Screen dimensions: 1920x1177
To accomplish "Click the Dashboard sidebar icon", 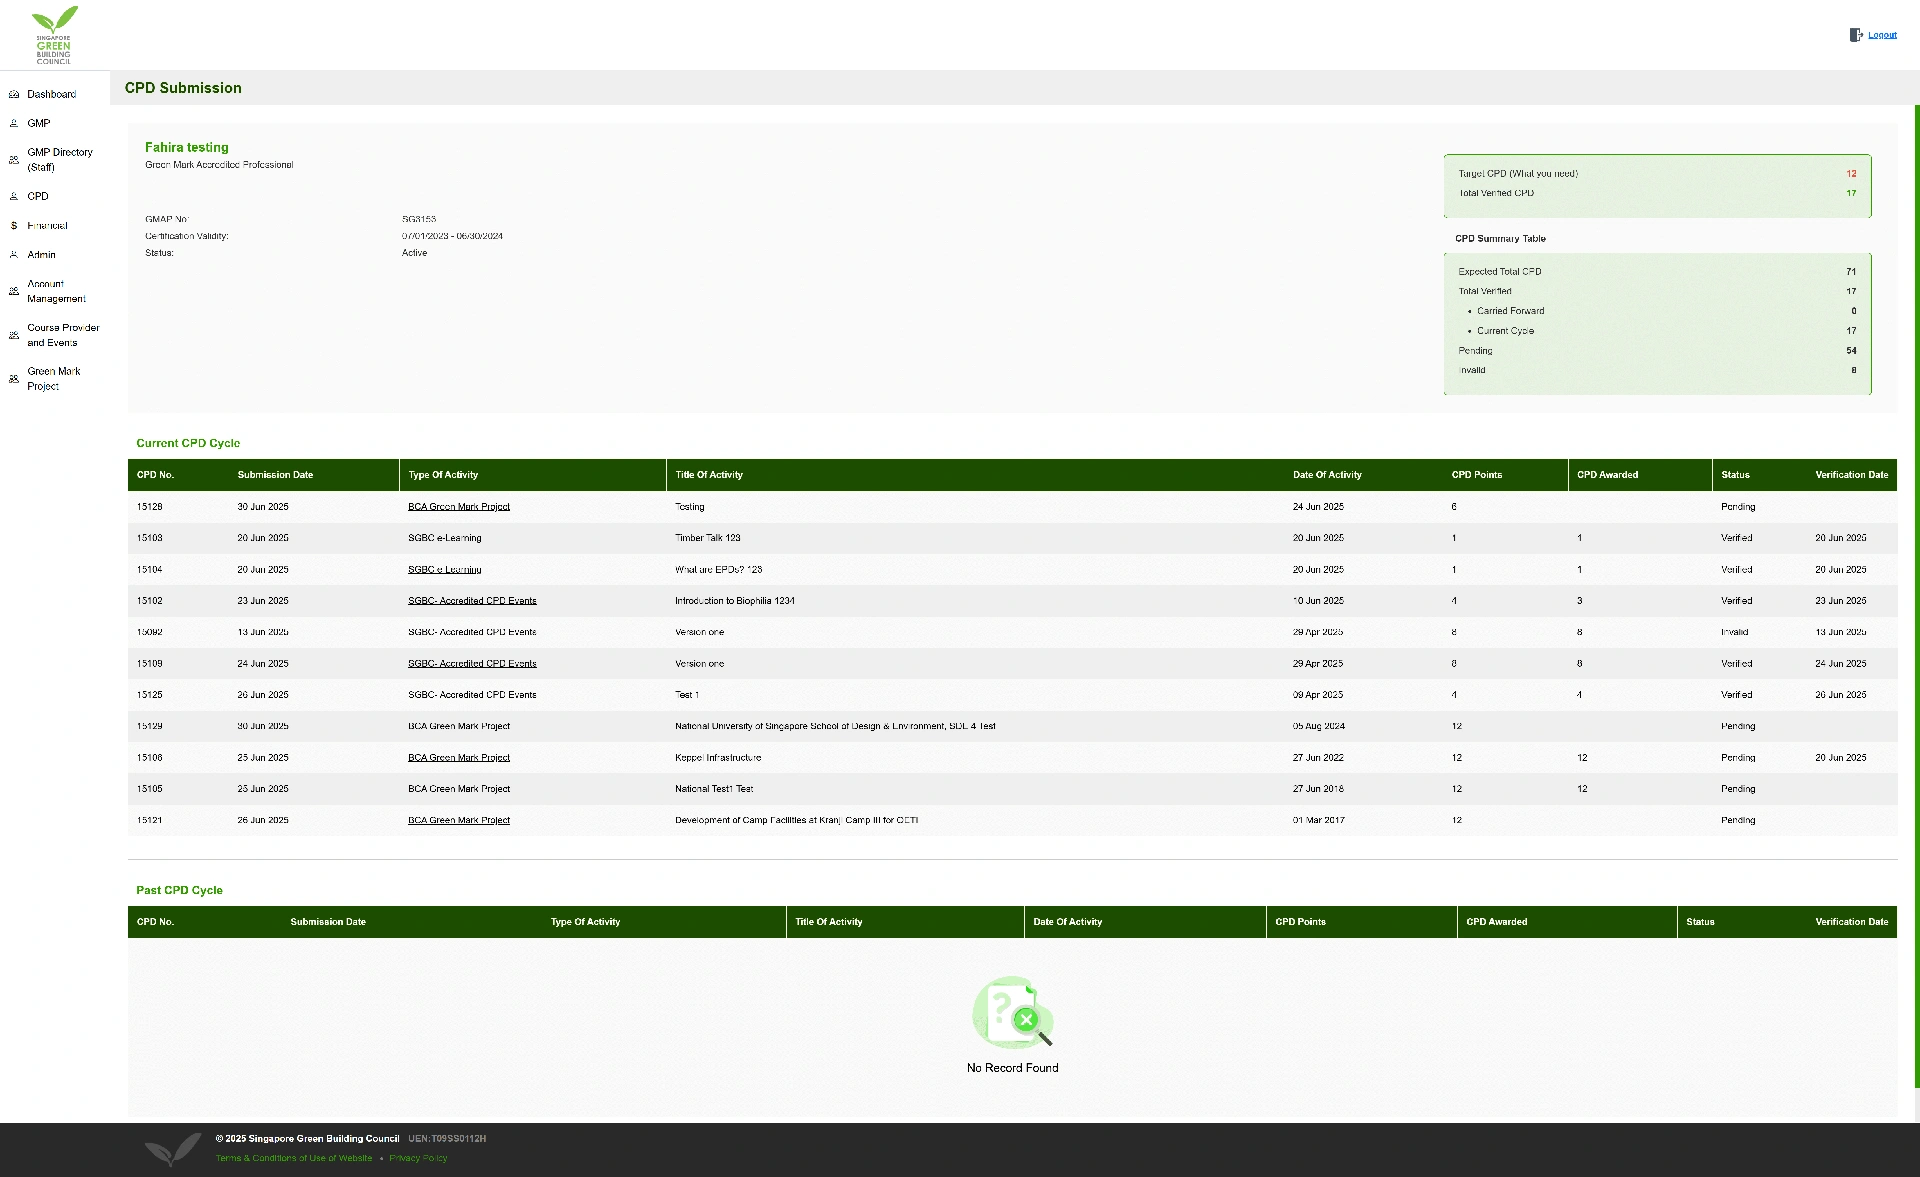I will tap(14, 94).
